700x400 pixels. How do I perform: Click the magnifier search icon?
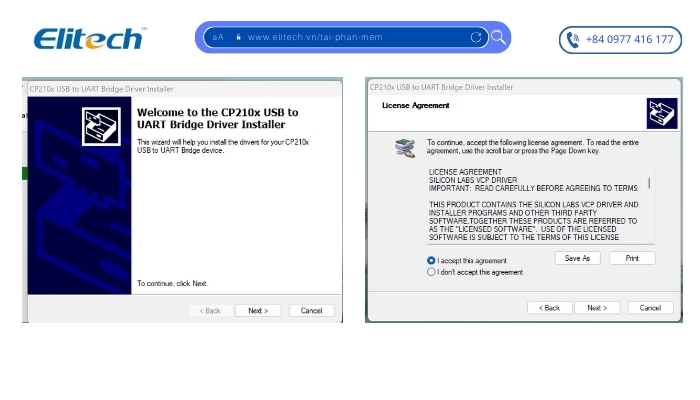[x=499, y=38]
